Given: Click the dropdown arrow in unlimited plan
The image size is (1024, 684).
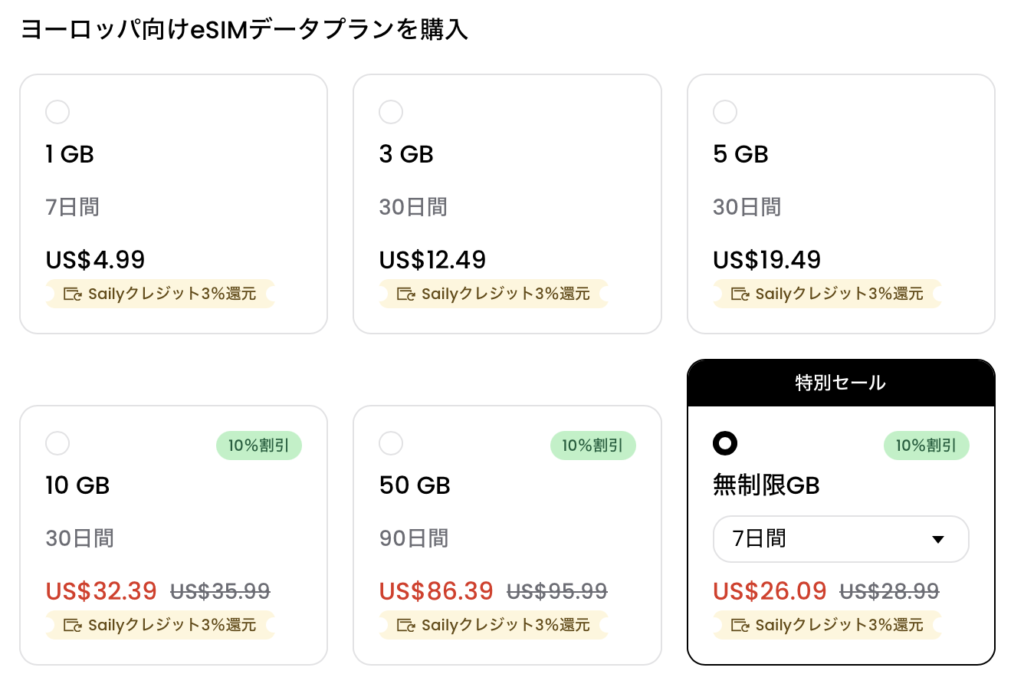Looking at the screenshot, I should [x=938, y=540].
